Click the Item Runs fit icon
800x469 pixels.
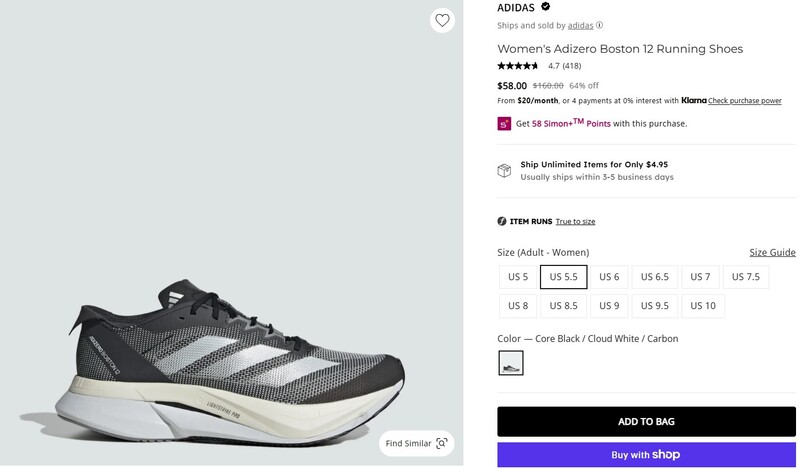[502, 221]
